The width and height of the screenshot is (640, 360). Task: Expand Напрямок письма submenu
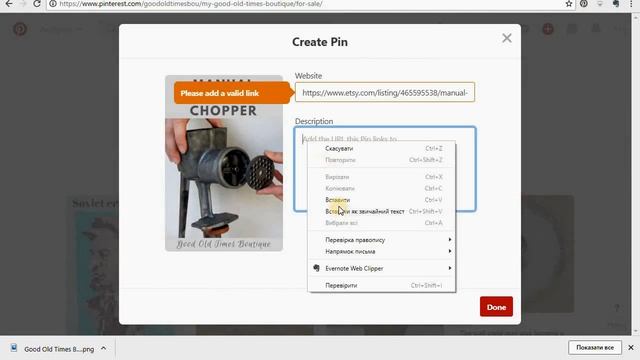click(x=382, y=251)
